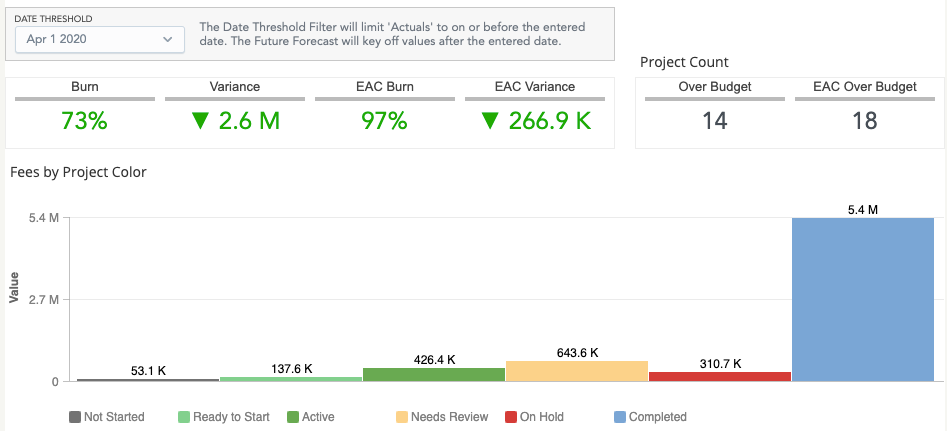Click the EAC Burn 97% value
The image size is (947, 431).
click(385, 121)
